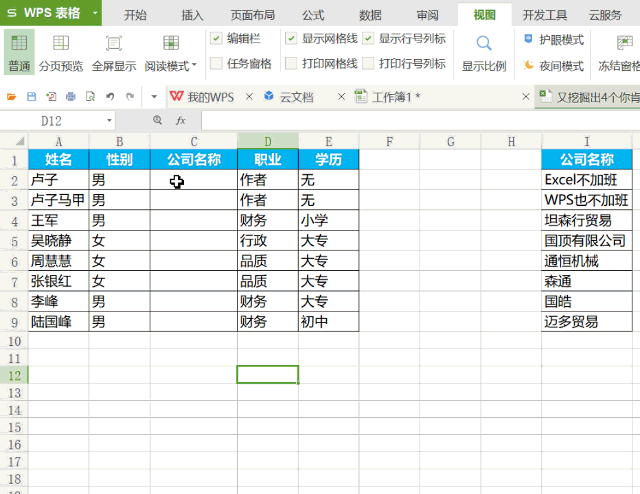Open the 插入 (Insert) ribbon tab

[192, 15]
